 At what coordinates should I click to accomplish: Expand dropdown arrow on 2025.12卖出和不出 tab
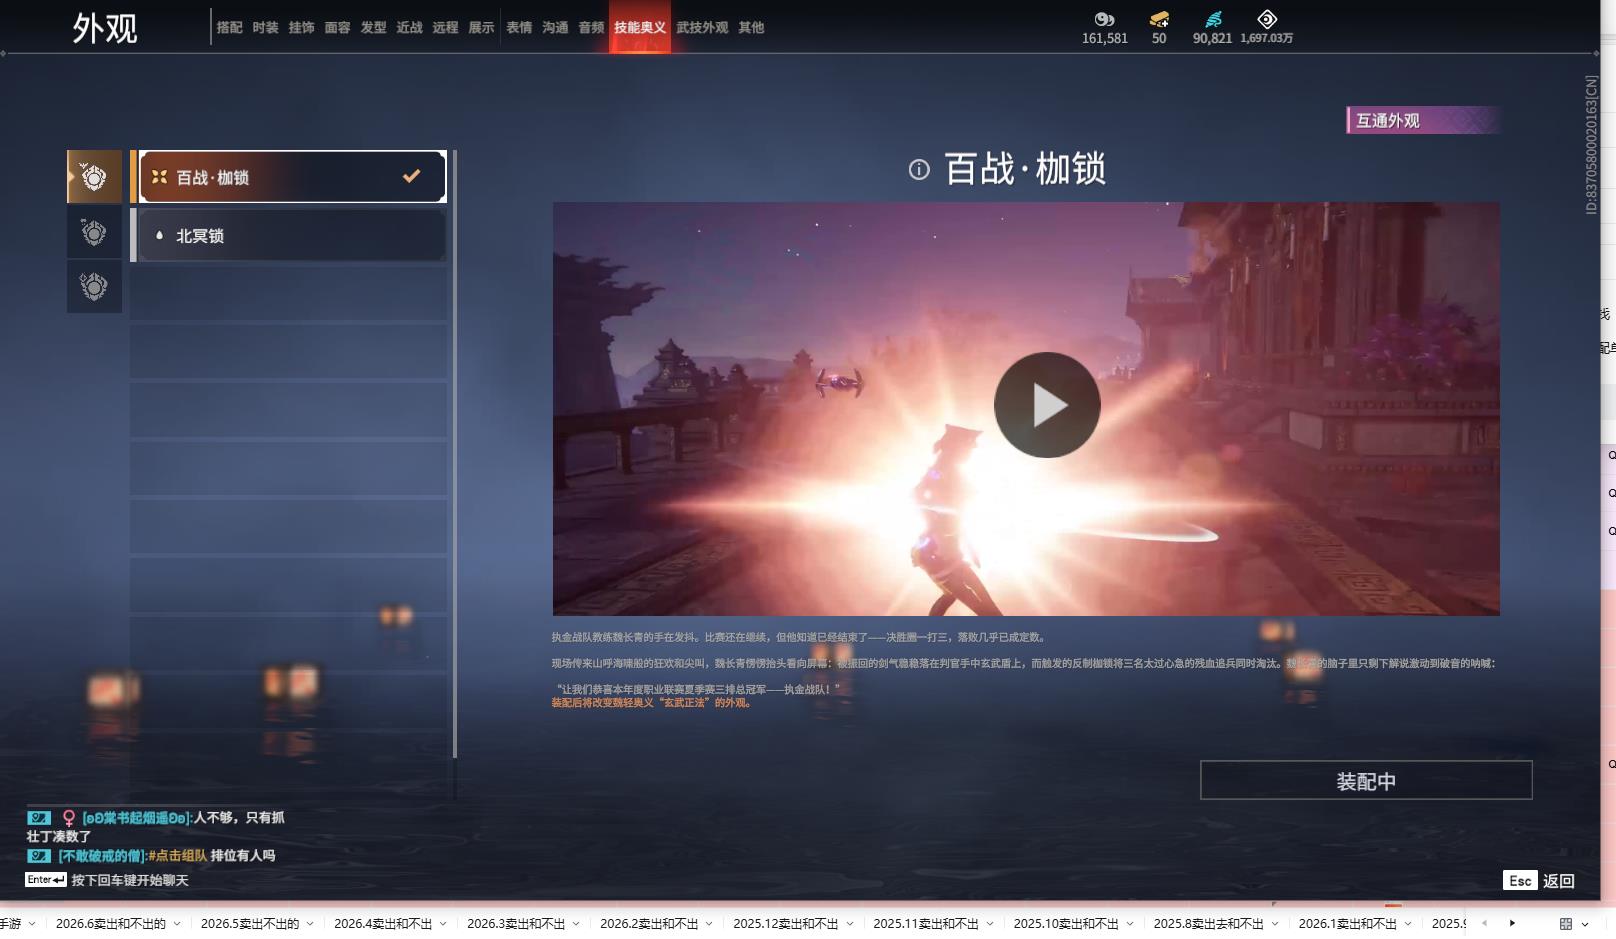pyautogui.click(x=849, y=924)
